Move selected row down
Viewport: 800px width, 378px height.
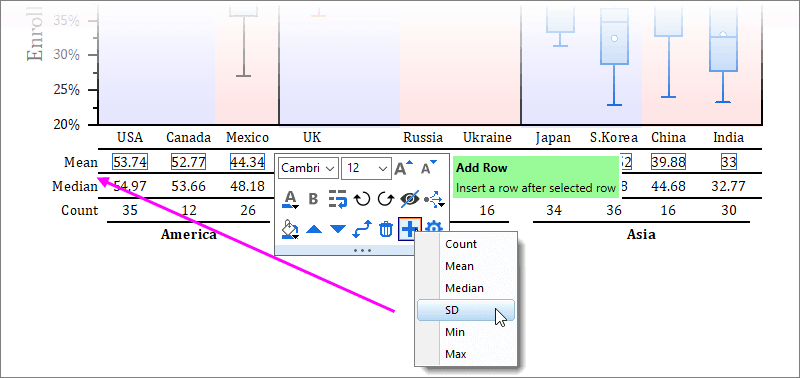(338, 230)
